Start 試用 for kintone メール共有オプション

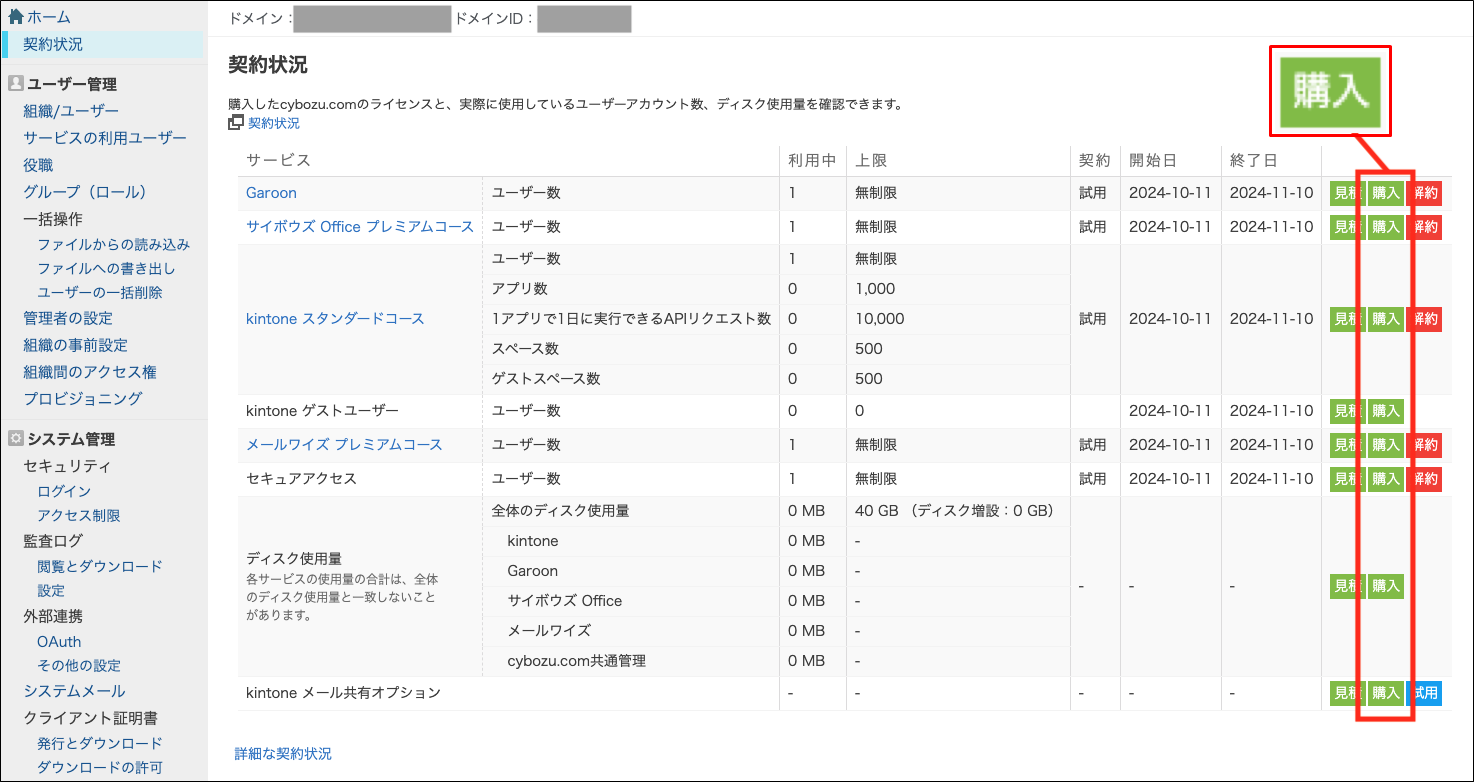tap(1424, 693)
